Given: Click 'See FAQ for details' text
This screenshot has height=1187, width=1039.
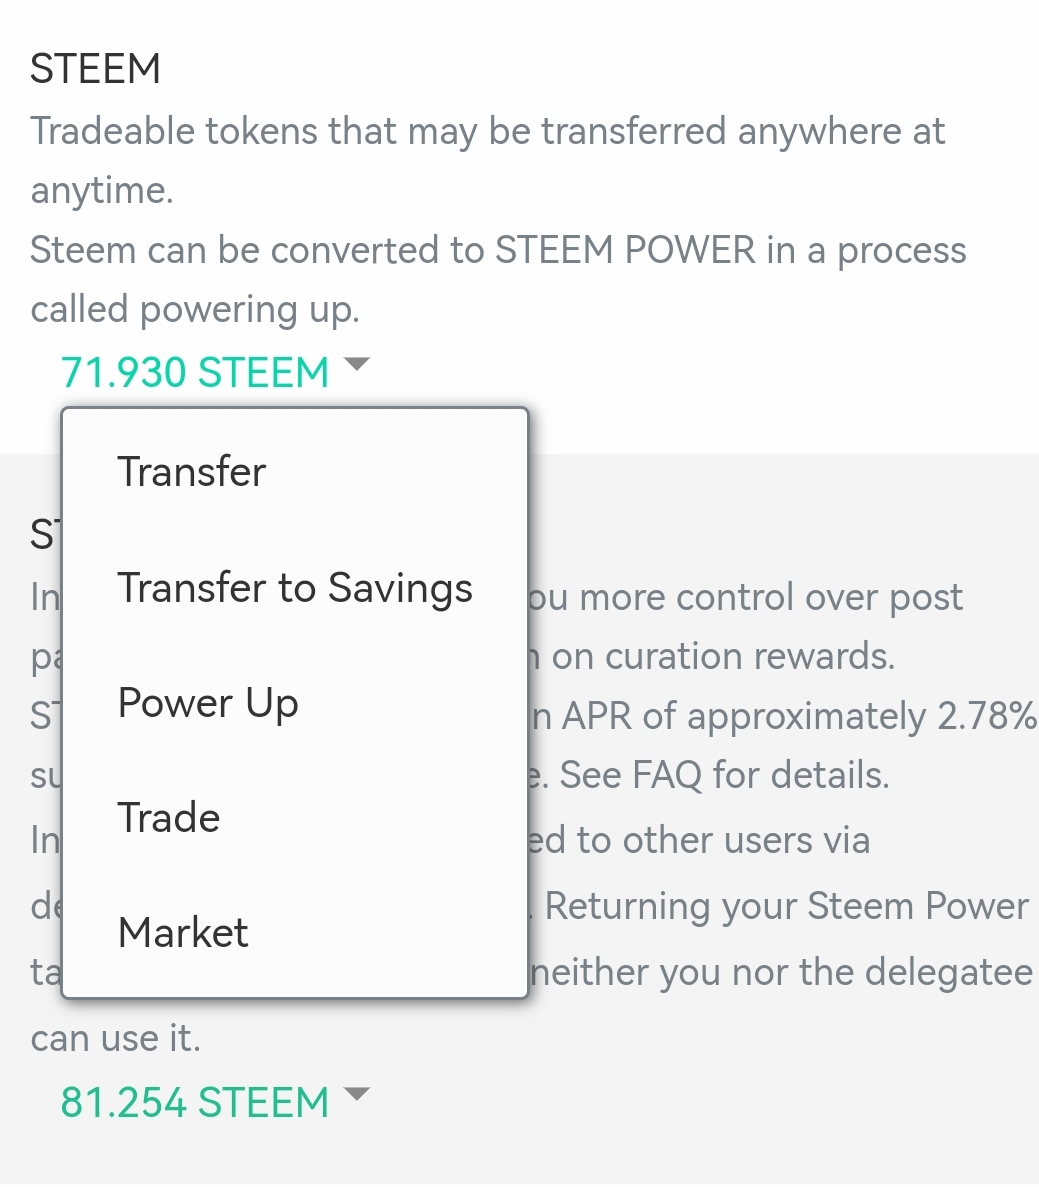Looking at the screenshot, I should tap(724, 775).
